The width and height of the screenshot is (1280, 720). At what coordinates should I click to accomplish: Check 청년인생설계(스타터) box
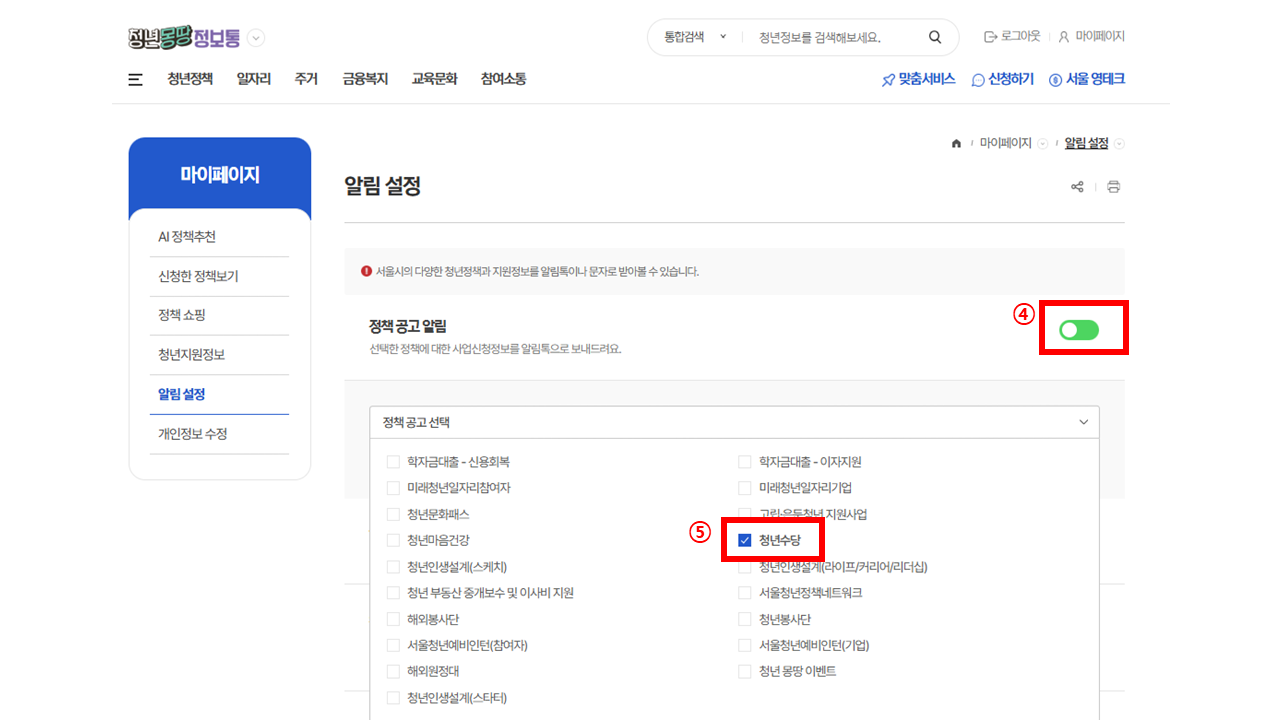click(x=393, y=698)
